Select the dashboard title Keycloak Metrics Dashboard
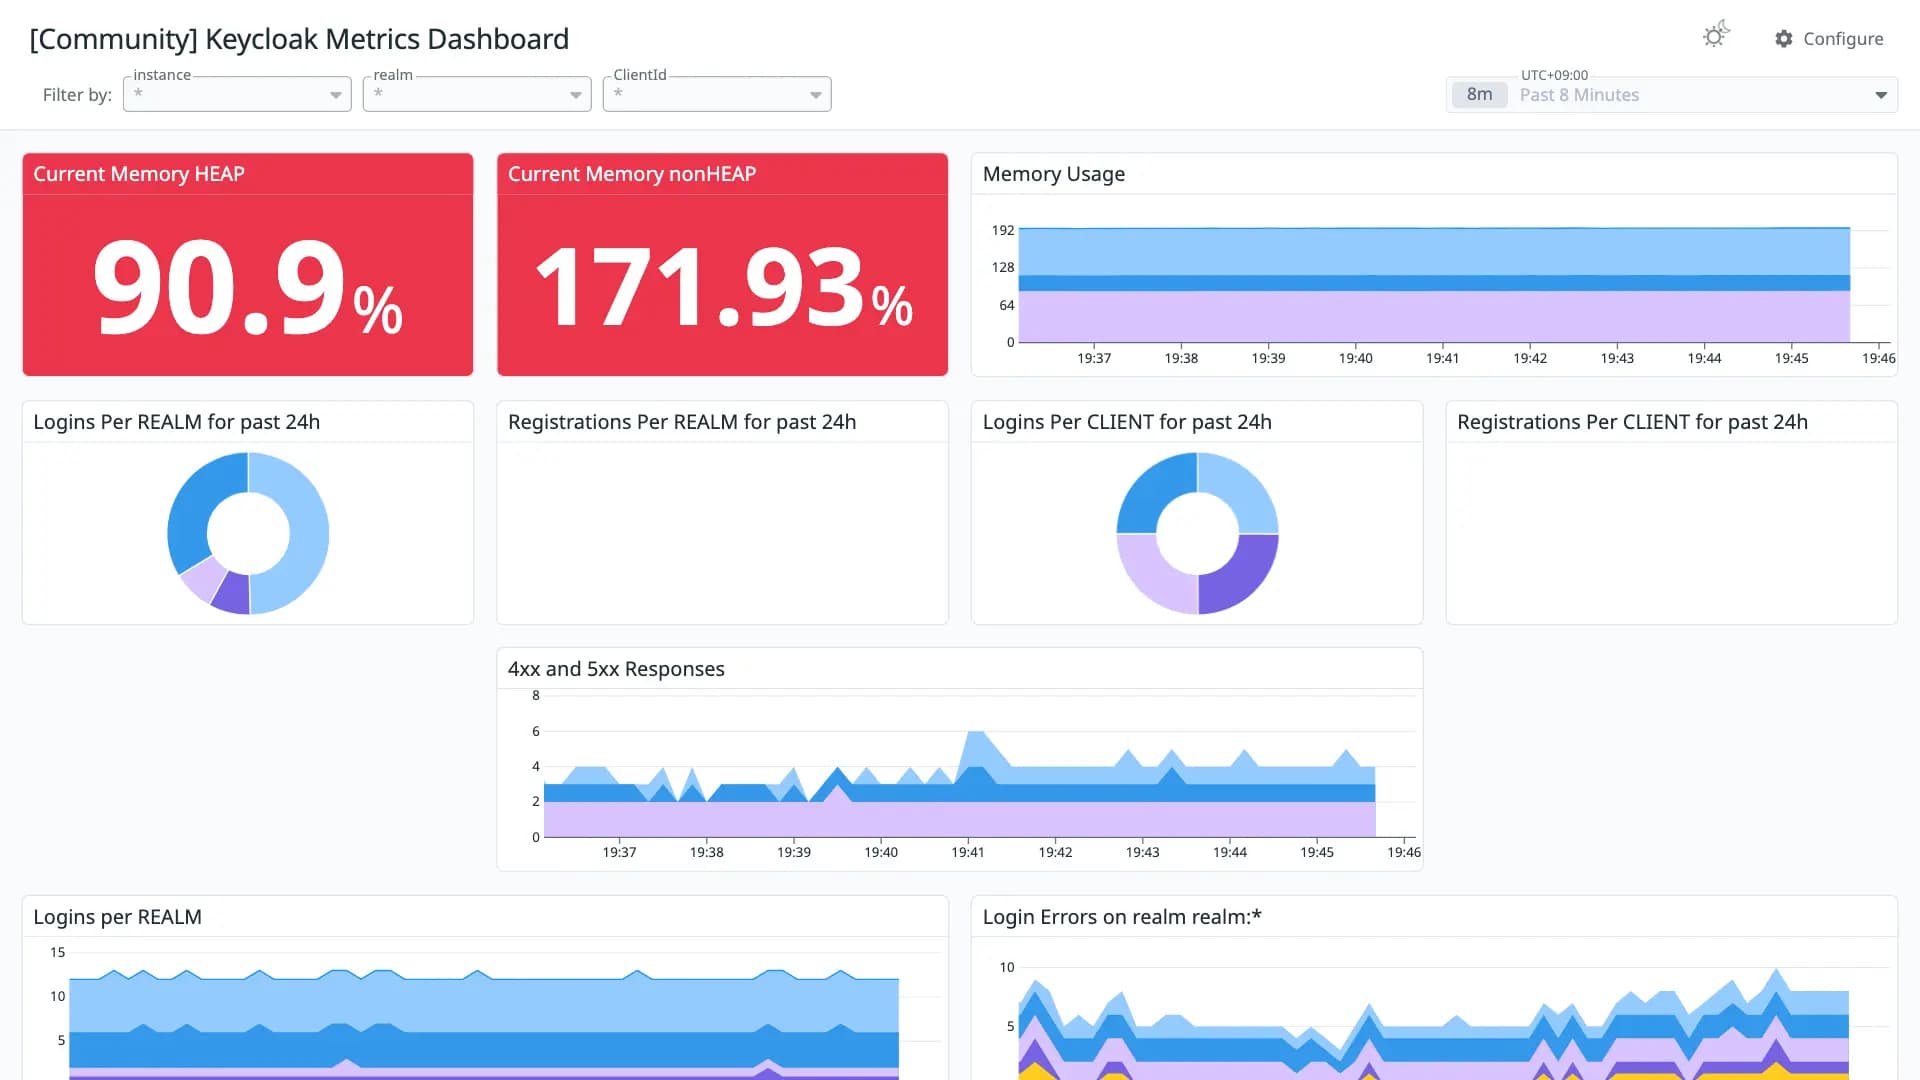The image size is (1920, 1080). point(299,39)
